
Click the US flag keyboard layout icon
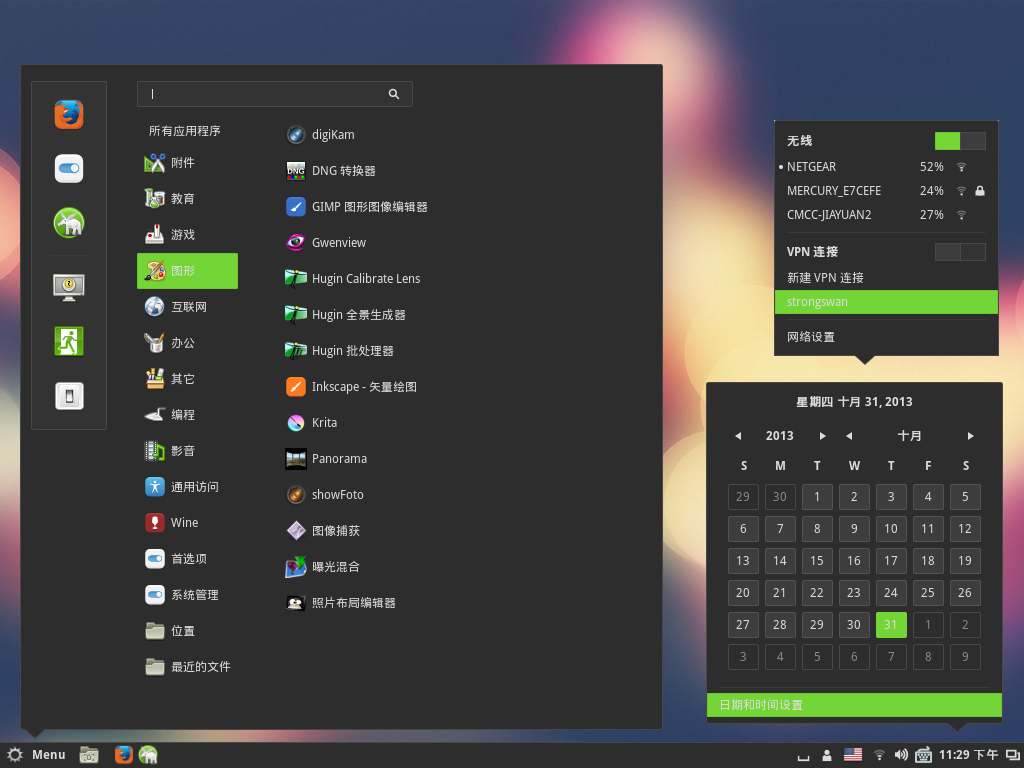pyautogui.click(x=853, y=754)
